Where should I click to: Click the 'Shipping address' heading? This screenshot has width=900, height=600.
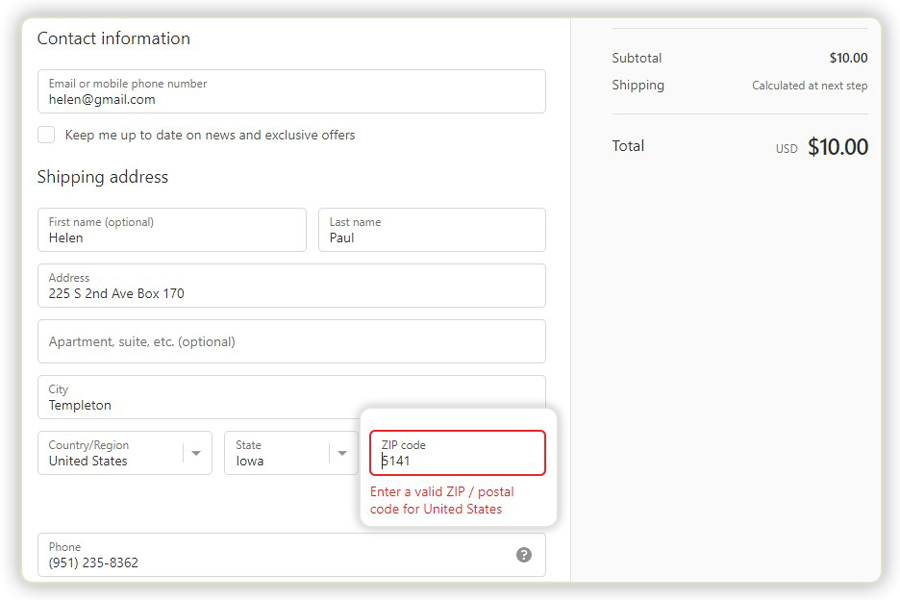point(102,177)
